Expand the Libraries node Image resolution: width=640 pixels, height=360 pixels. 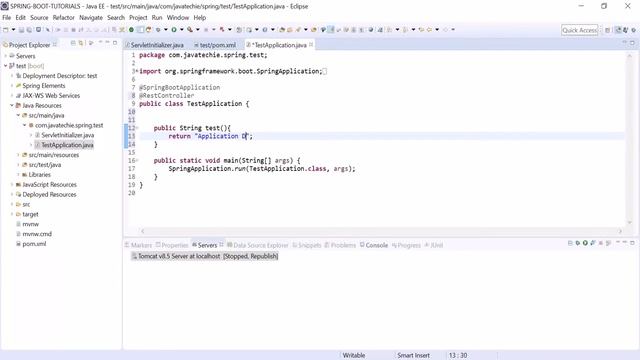[18, 175]
